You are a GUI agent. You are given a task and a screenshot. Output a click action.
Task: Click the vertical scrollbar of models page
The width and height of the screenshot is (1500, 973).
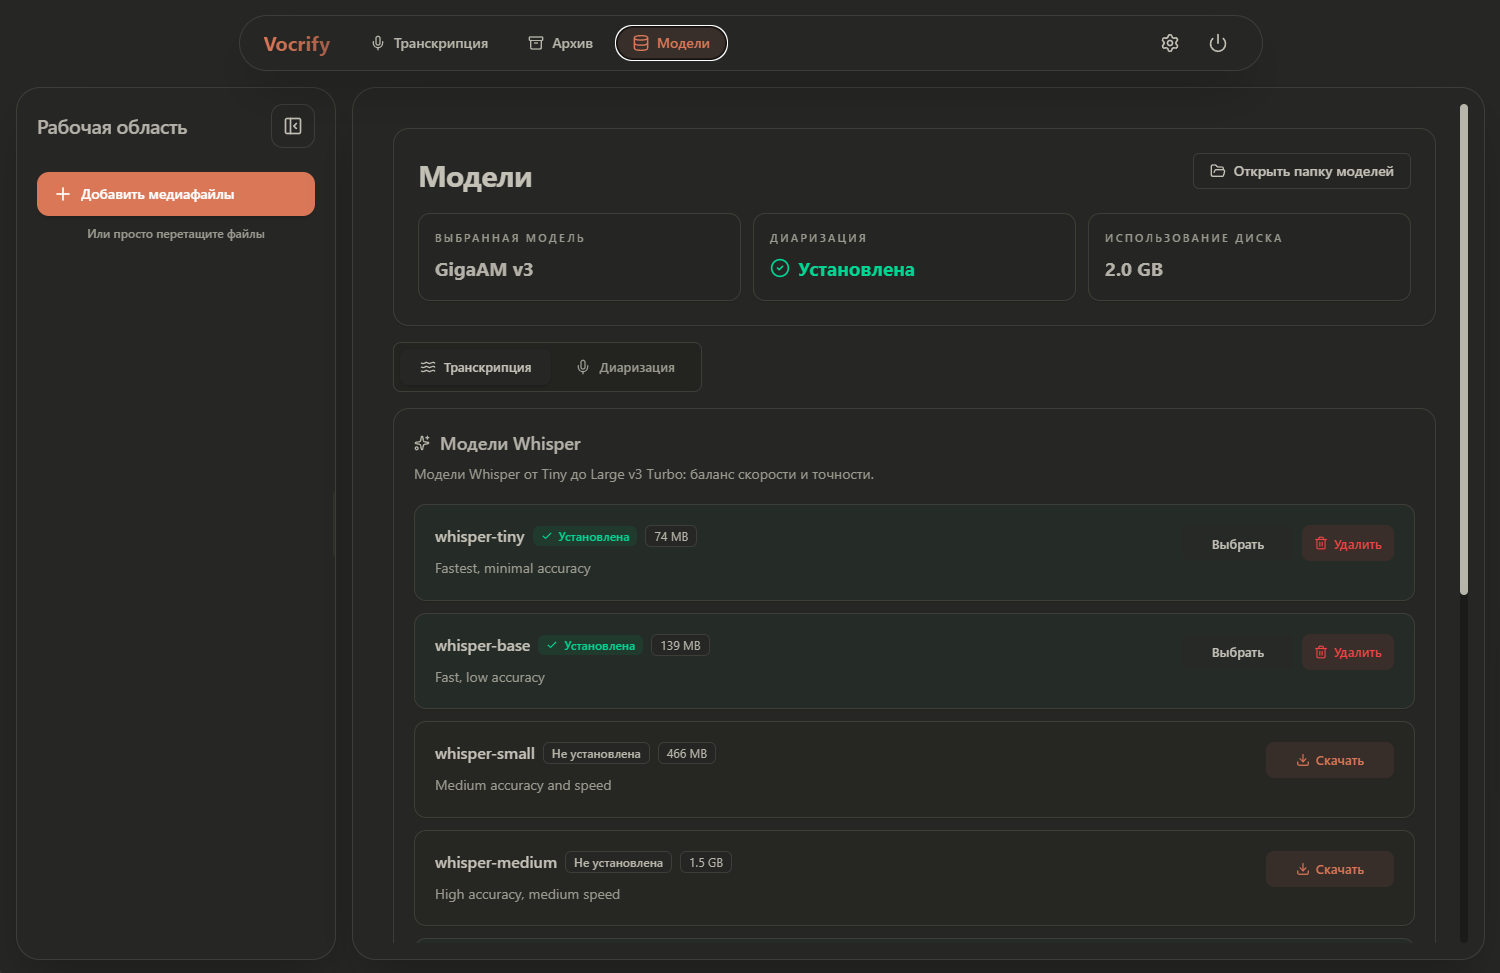coord(1464,350)
